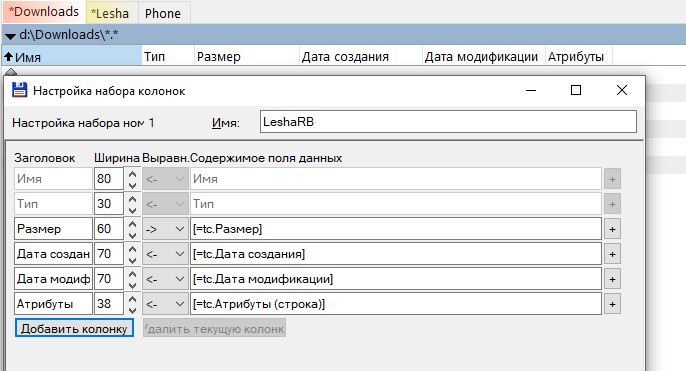Open the drive list arrow before d:\Downloads
This screenshot has width=686, height=371.
(x=10, y=36)
